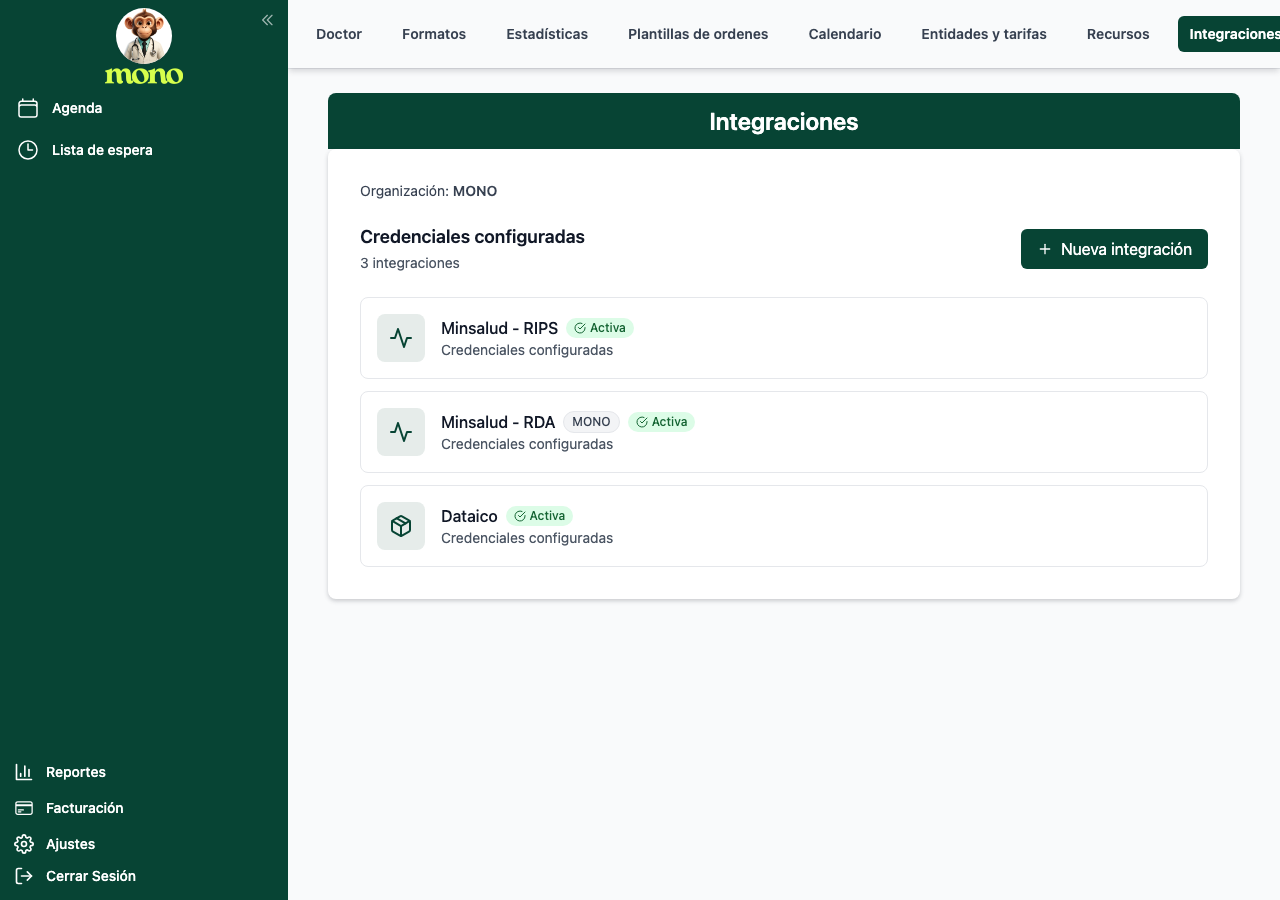Go to the Estadísticas tab
The width and height of the screenshot is (1280, 900).
[x=547, y=34]
